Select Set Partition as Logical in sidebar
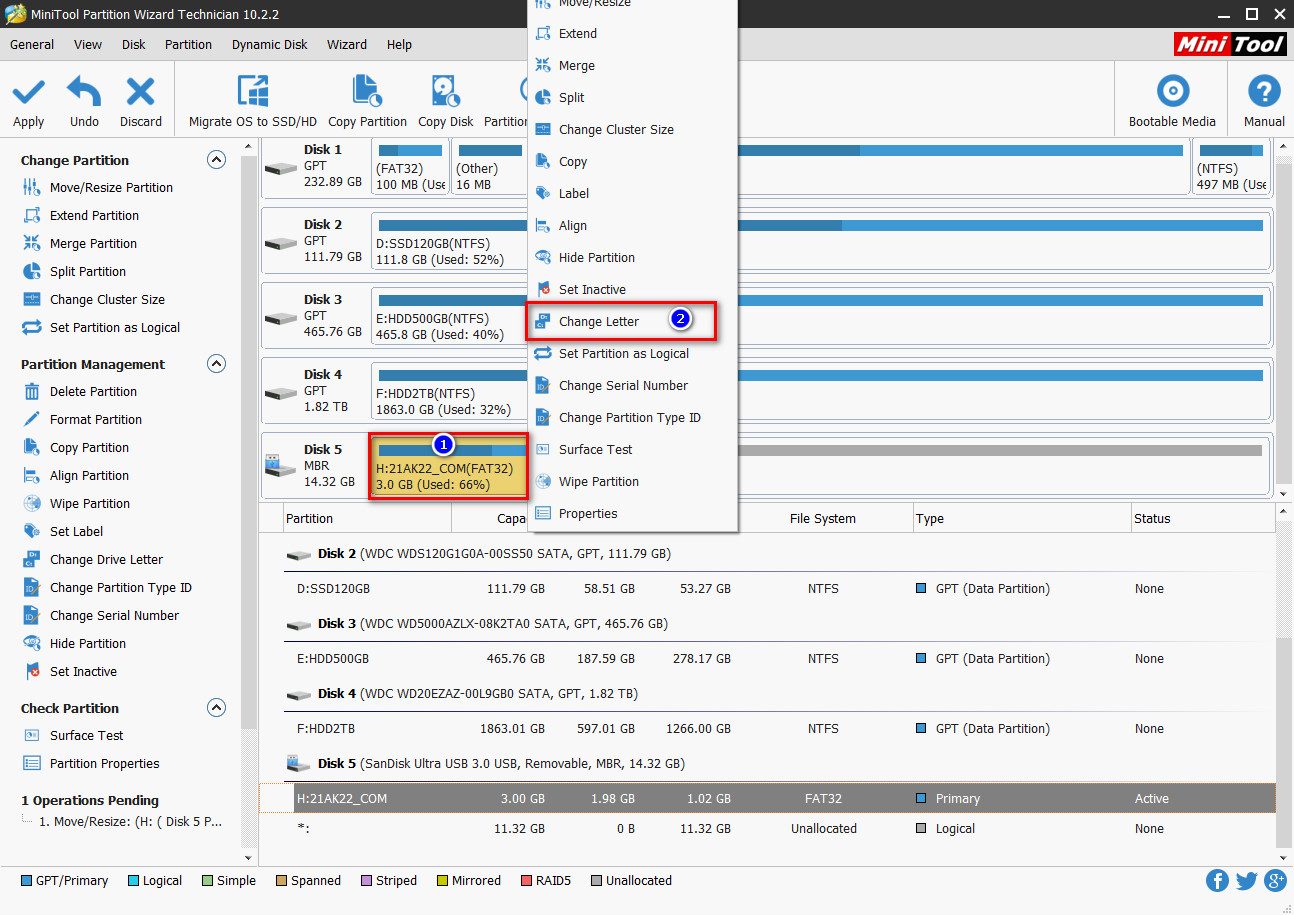 [115, 327]
